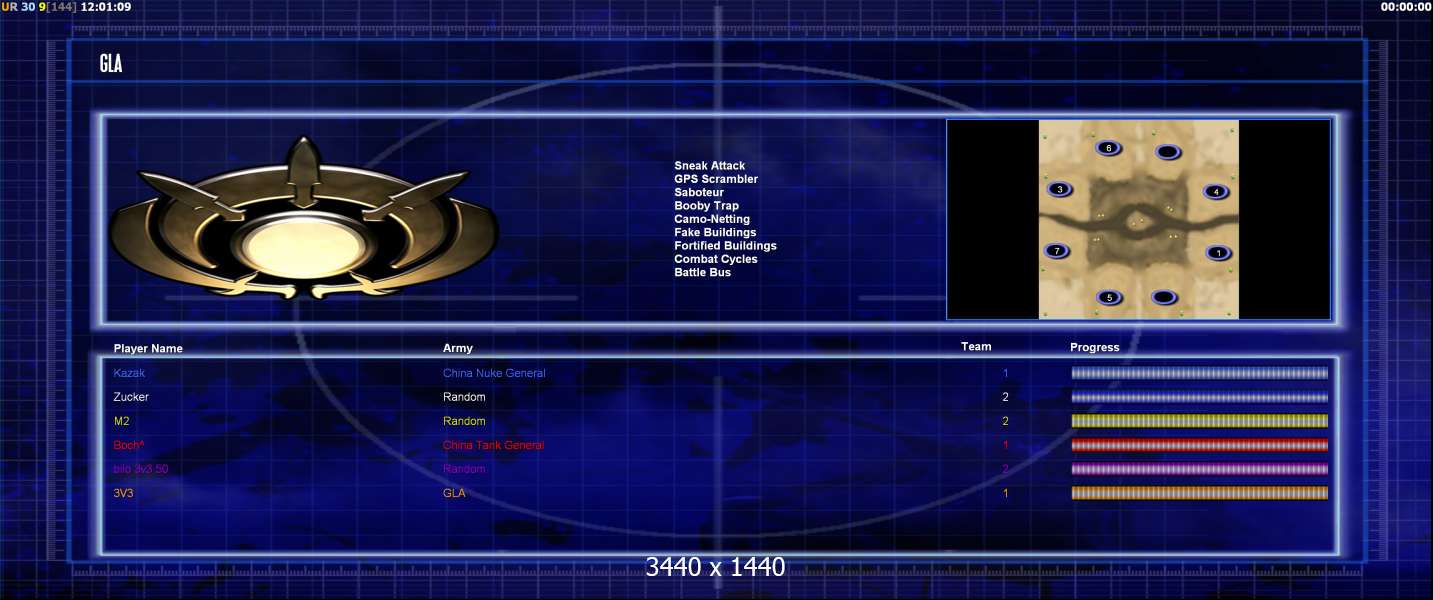Select start position marker 4 on map
The image size is (1433, 600).
point(1215,191)
